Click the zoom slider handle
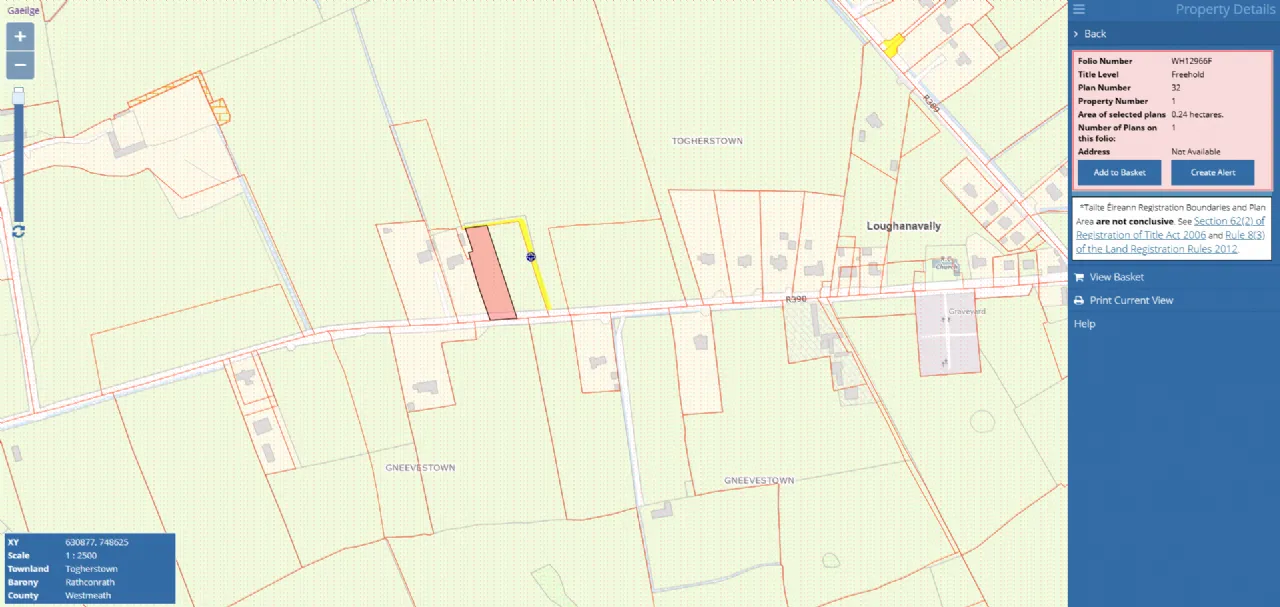The height and width of the screenshot is (607, 1280). click(18, 96)
